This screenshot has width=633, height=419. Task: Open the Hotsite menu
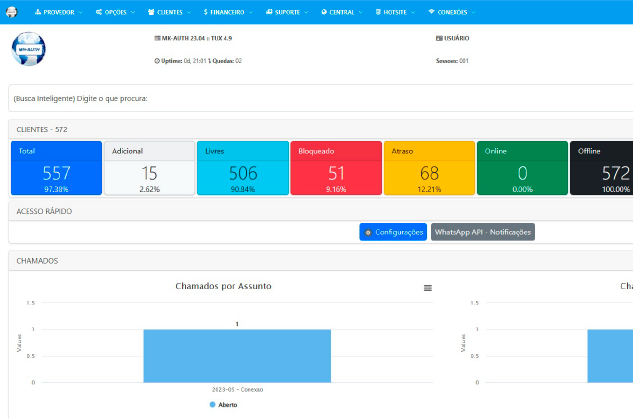click(395, 12)
